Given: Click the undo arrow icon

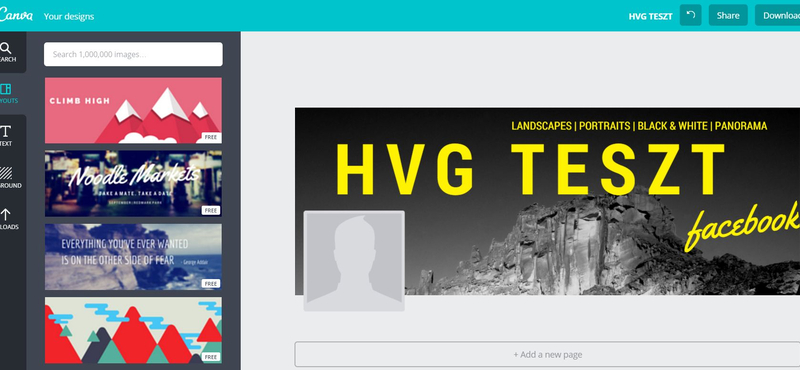Looking at the screenshot, I should coord(690,15).
